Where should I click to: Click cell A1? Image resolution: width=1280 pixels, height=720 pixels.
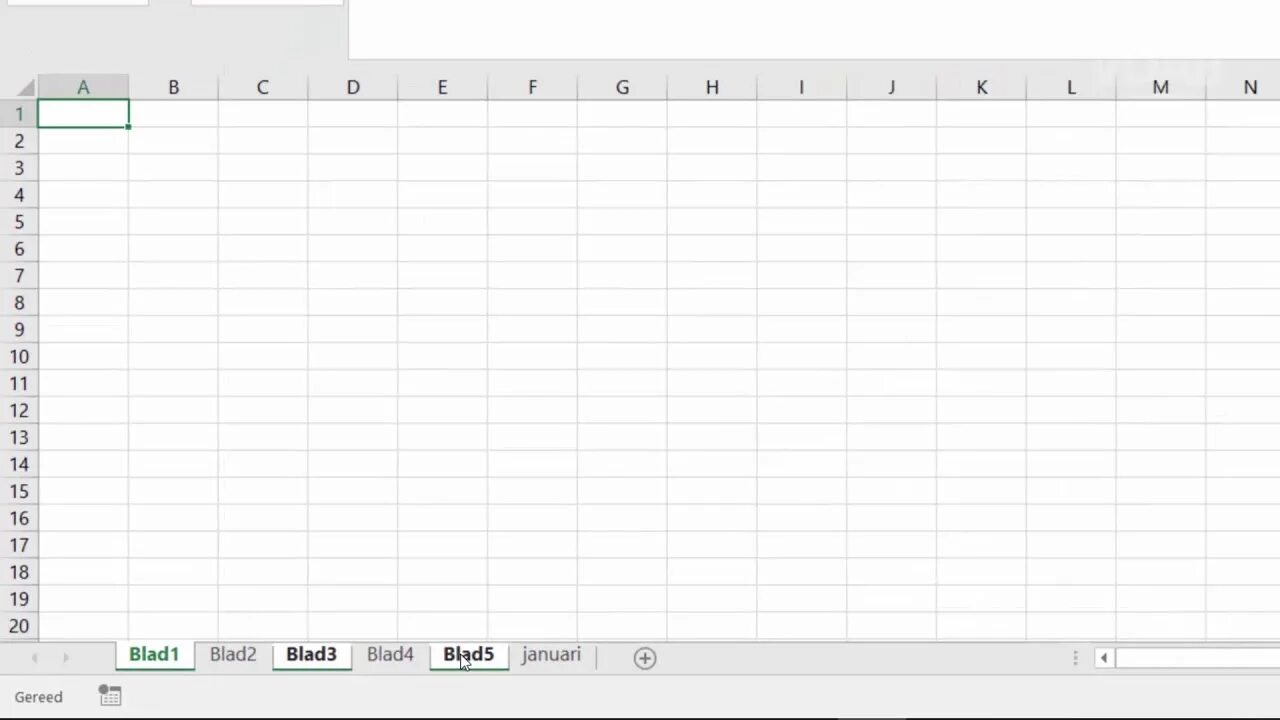[x=83, y=114]
